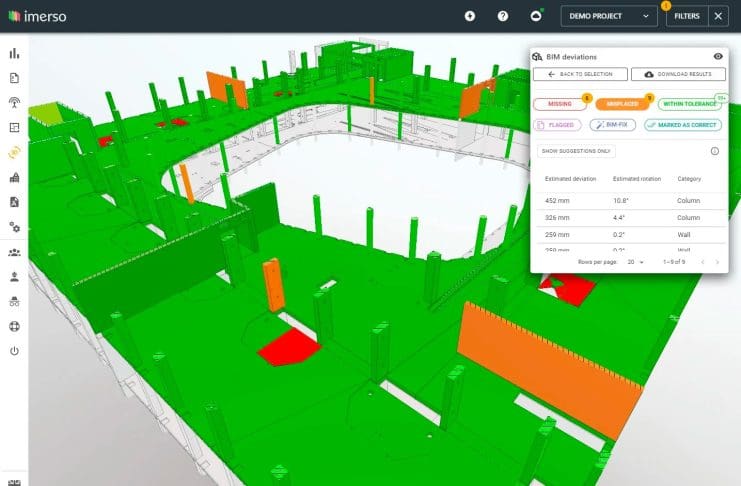Click the help question mark icon
This screenshot has width=741, height=486.
pyautogui.click(x=503, y=16)
